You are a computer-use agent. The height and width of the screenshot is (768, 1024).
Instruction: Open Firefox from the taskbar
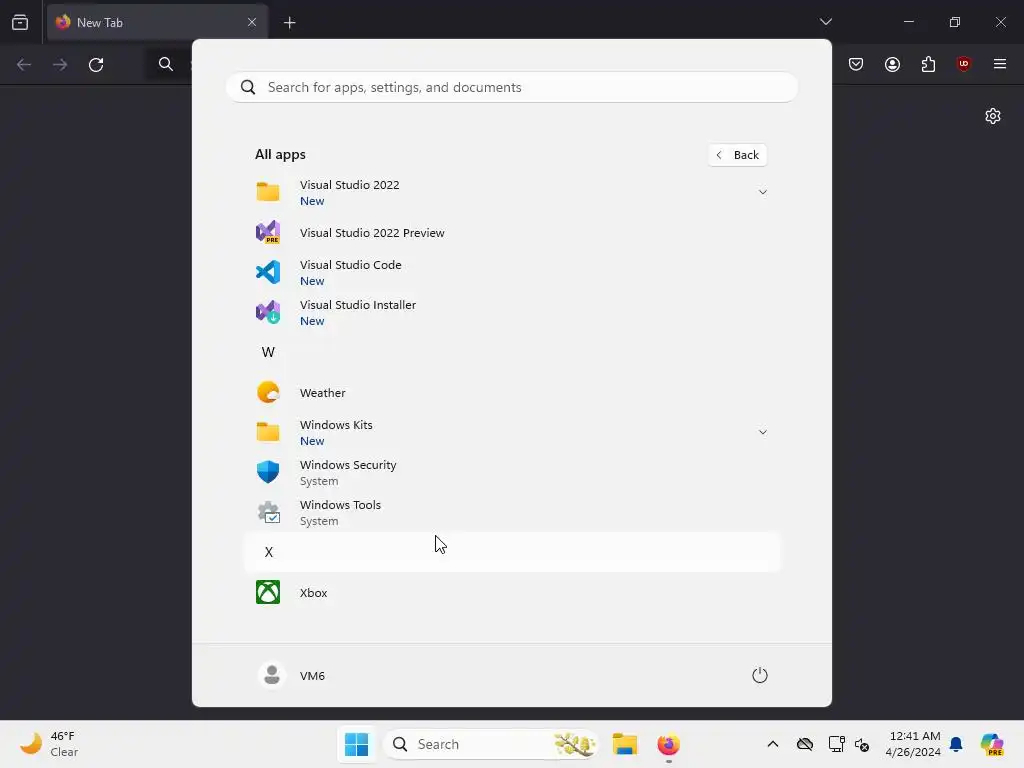point(668,744)
